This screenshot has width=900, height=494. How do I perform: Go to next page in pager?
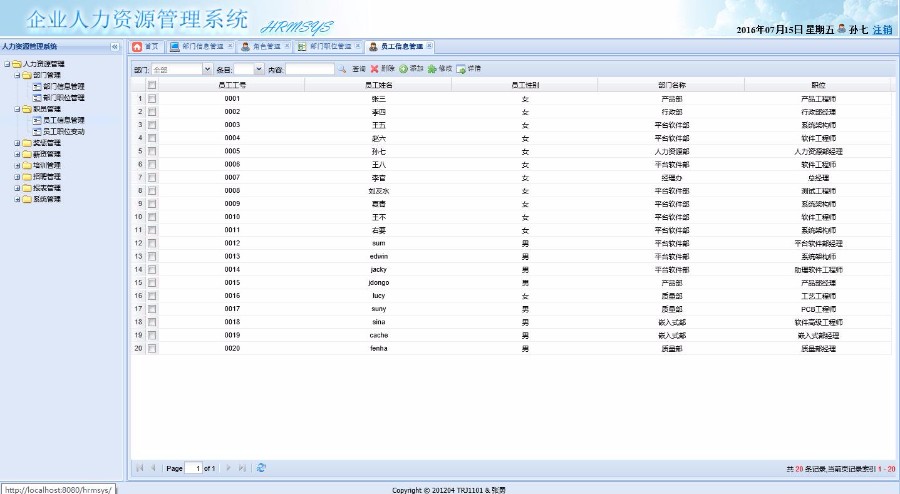point(228,468)
